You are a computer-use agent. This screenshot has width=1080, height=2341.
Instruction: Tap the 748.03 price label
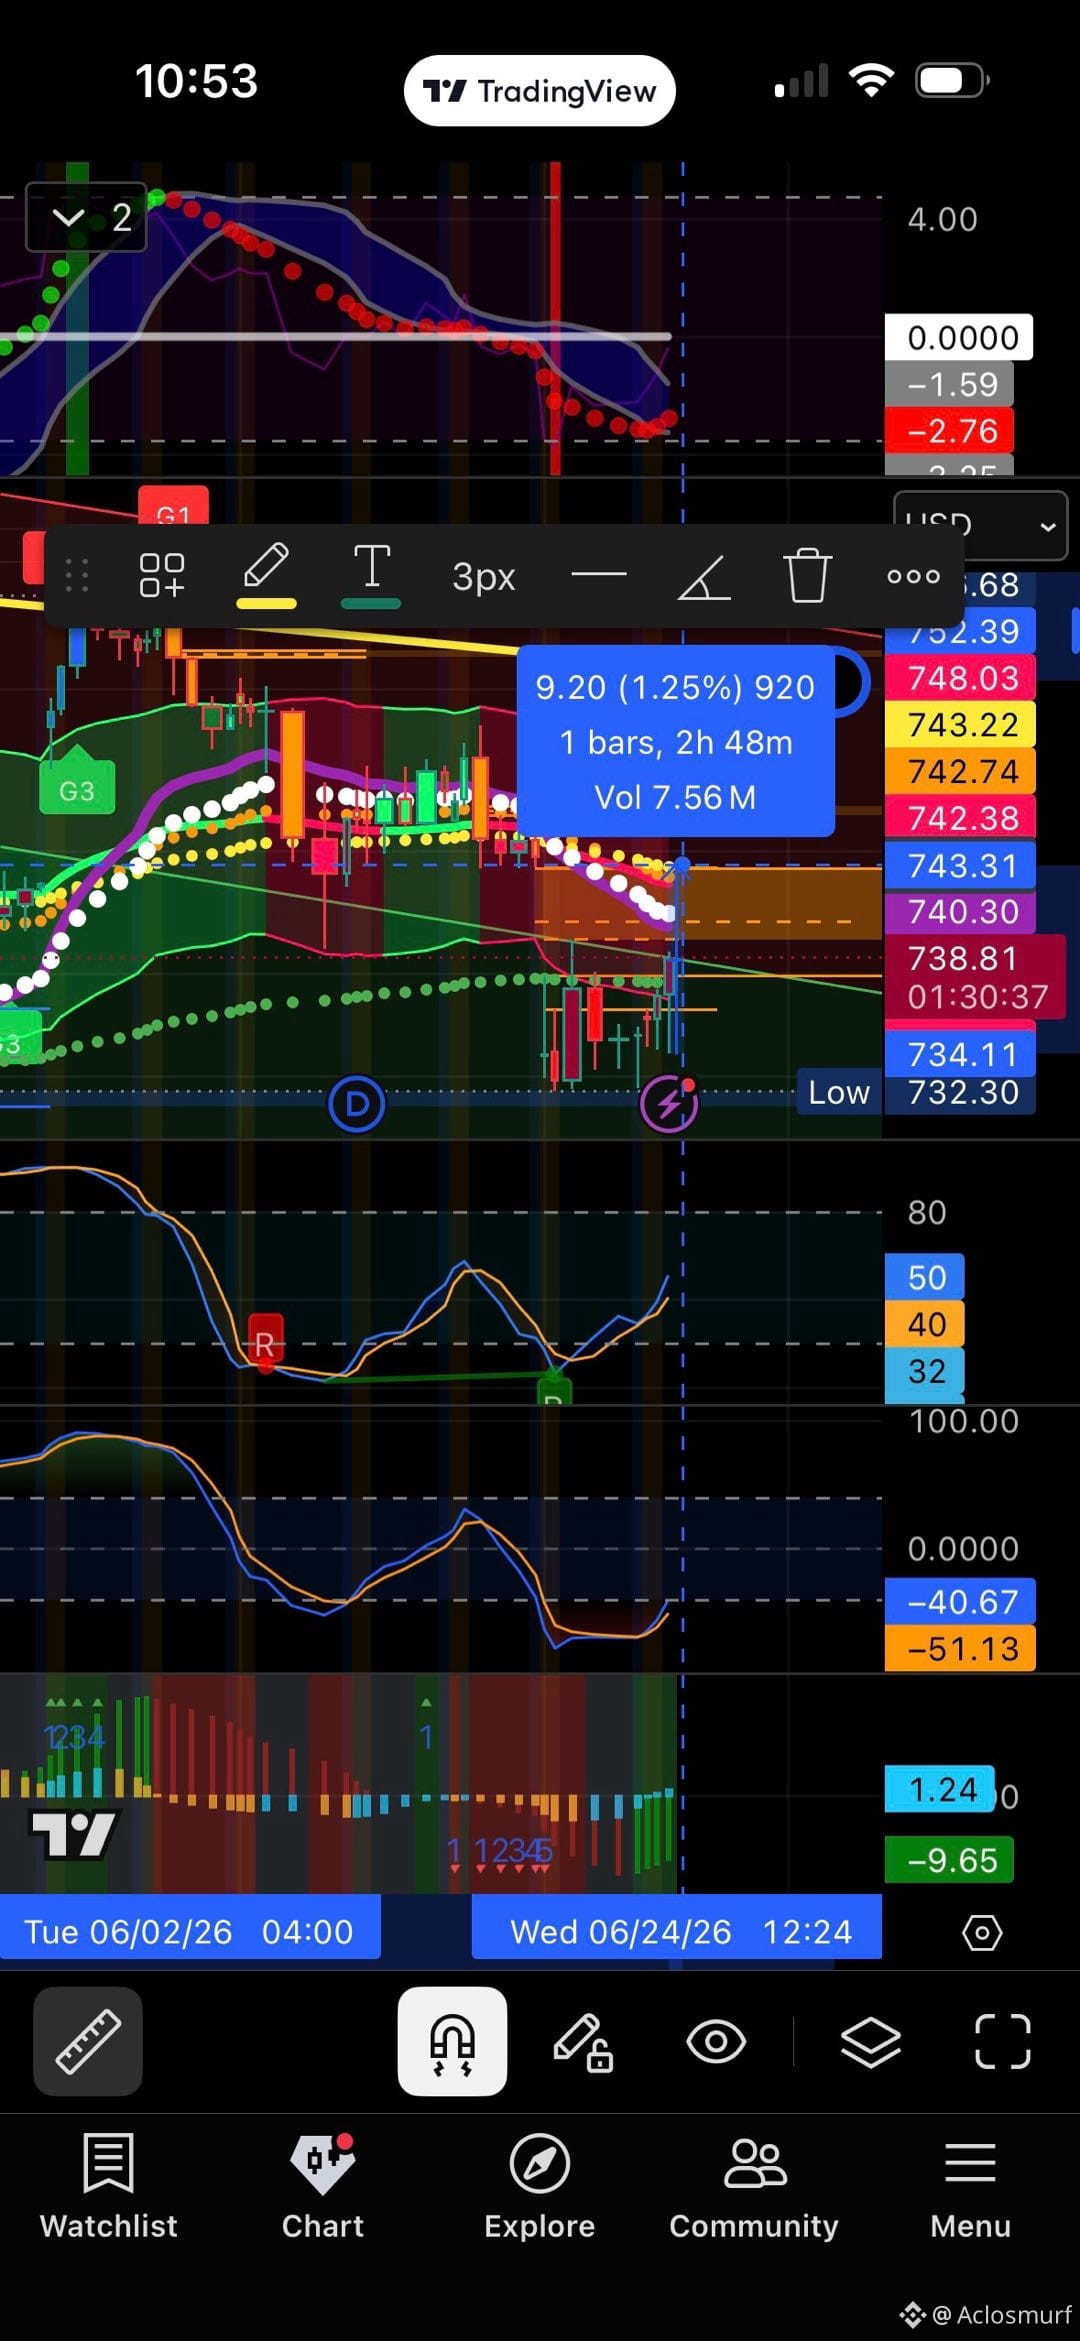pos(960,678)
